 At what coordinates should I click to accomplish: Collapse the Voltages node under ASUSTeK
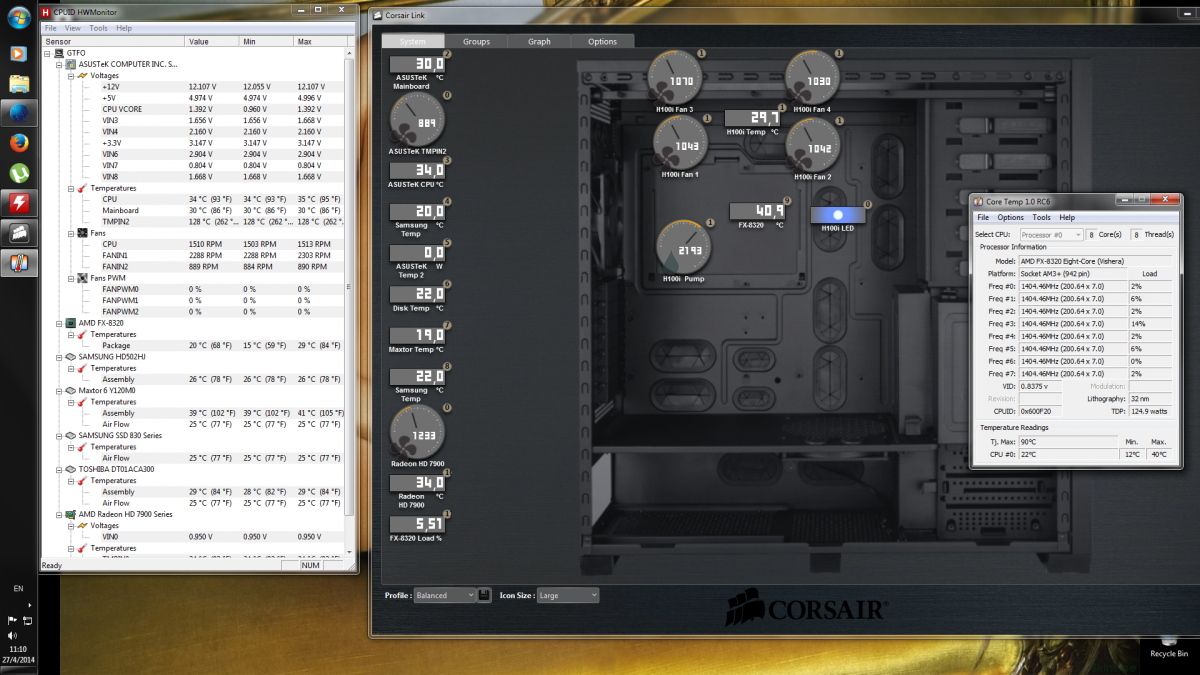click(x=70, y=75)
